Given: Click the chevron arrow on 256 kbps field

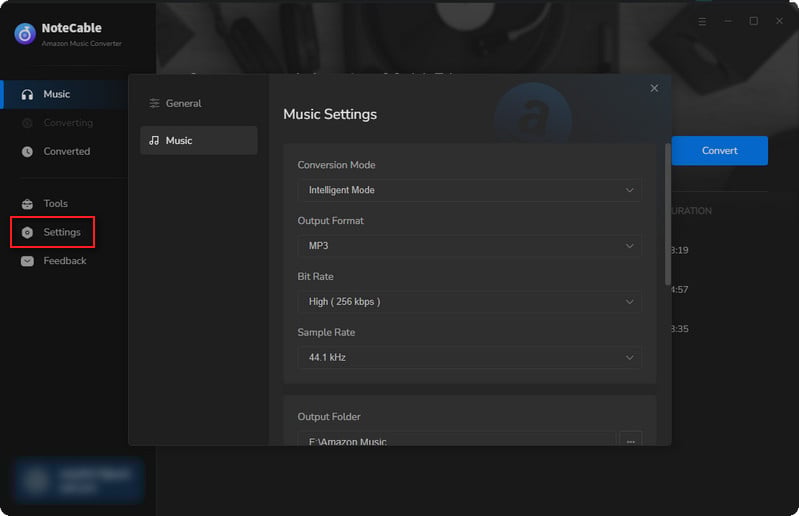Looking at the screenshot, I should click(630, 302).
